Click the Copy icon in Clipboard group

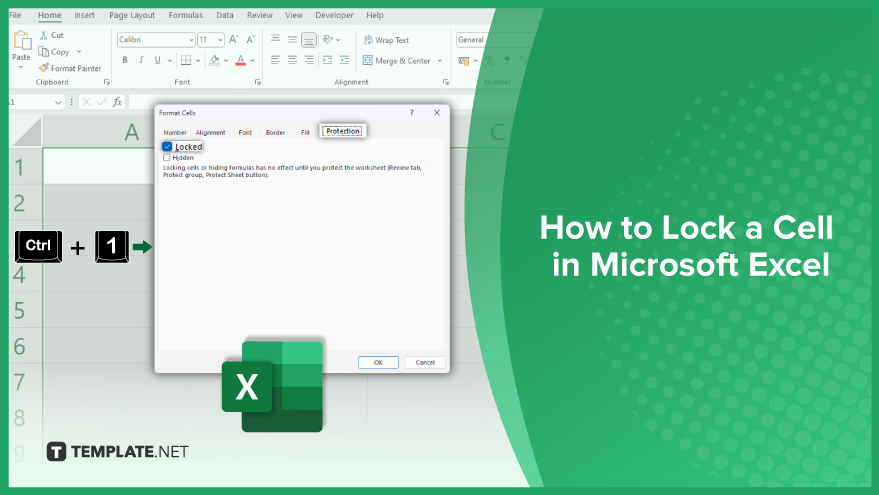click(43, 52)
